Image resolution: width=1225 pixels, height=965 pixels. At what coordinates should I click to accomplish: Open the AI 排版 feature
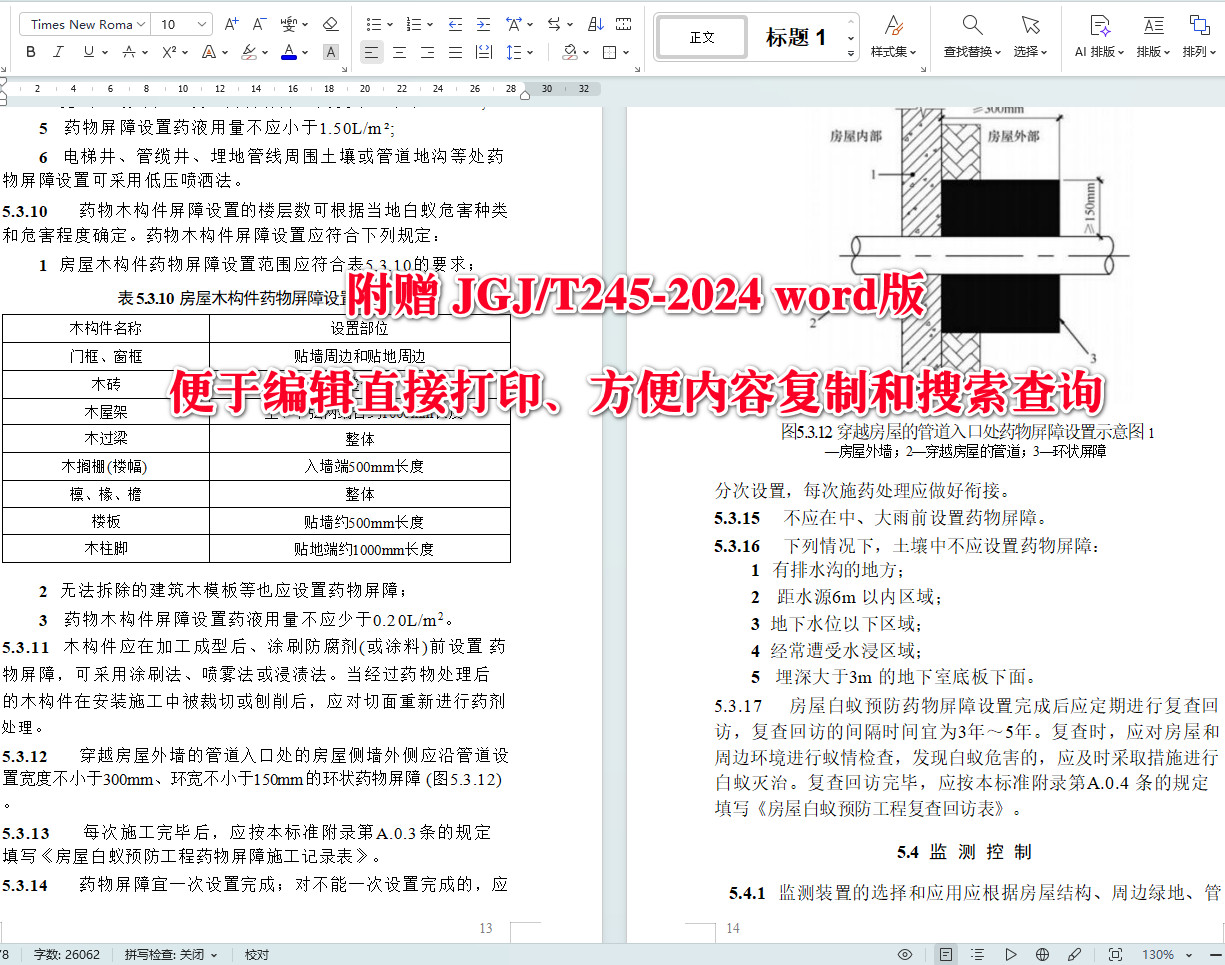pos(1097,37)
